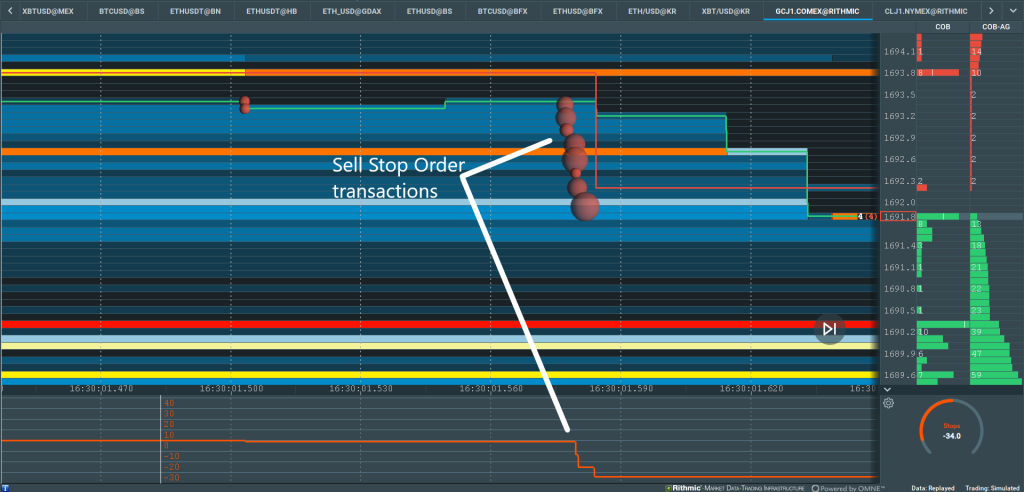Click the red COB ask bar at 1693.8
This screenshot has width=1024, height=492.
point(938,73)
